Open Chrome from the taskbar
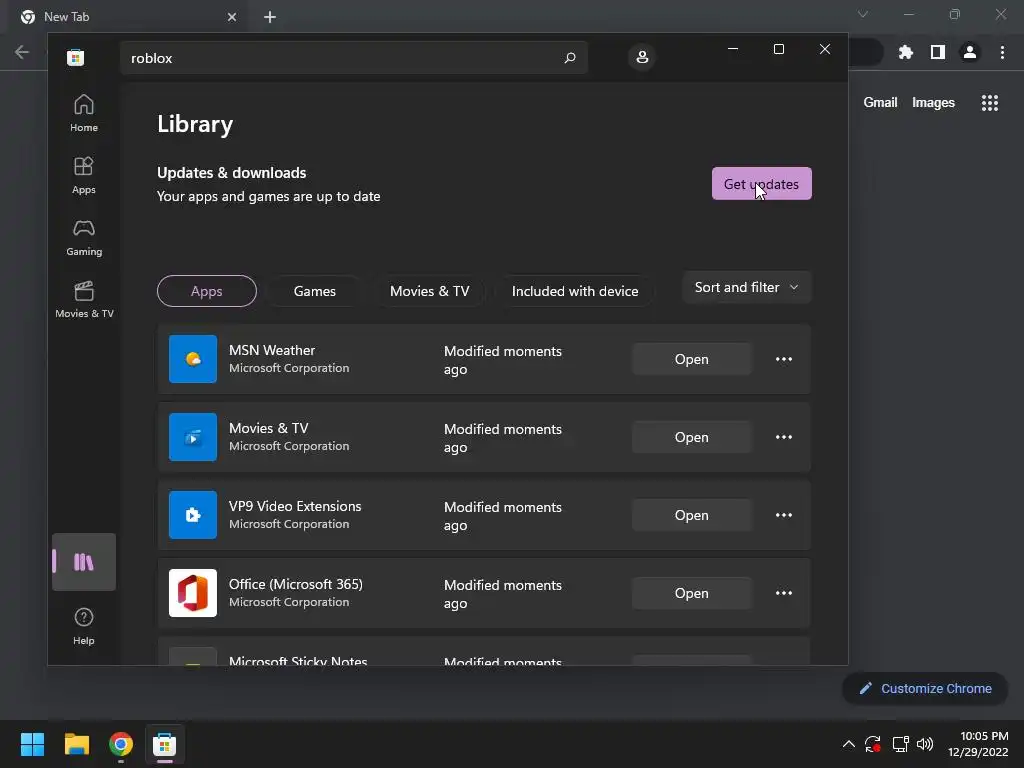The image size is (1024, 768). pos(121,744)
